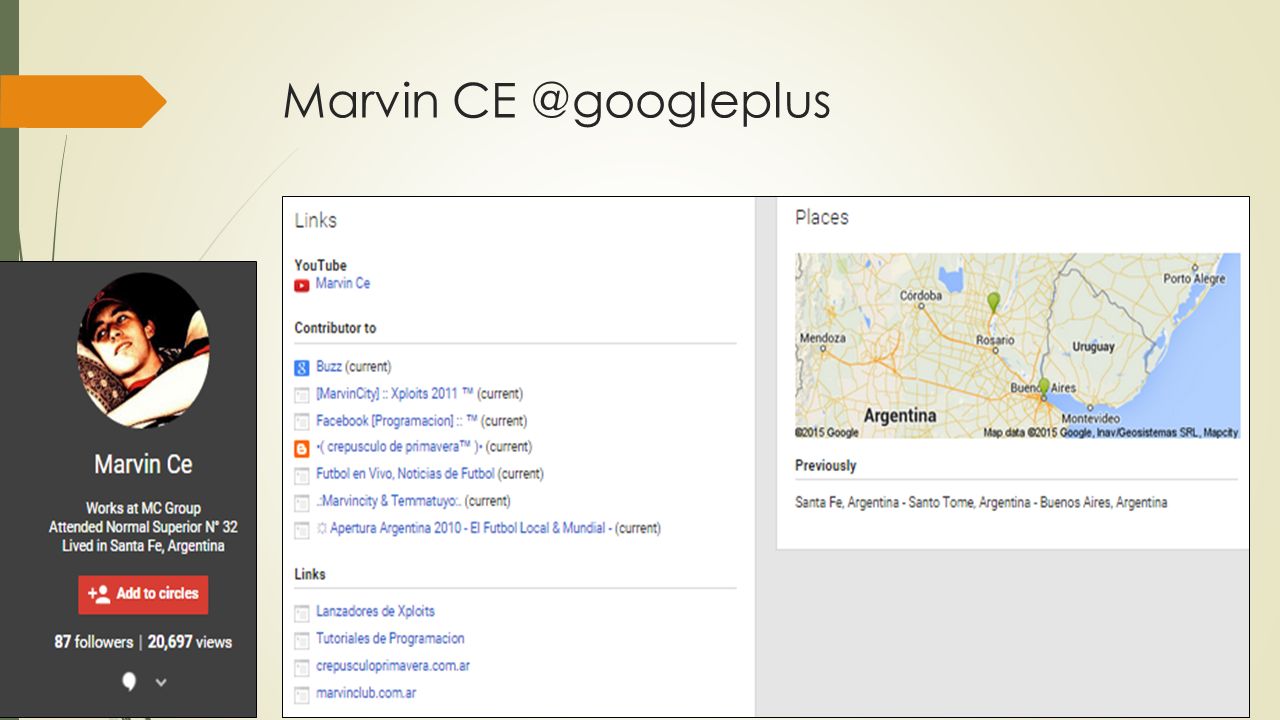Open the Marvin Ce YouTube link
1280x720 pixels.
pyautogui.click(x=343, y=284)
